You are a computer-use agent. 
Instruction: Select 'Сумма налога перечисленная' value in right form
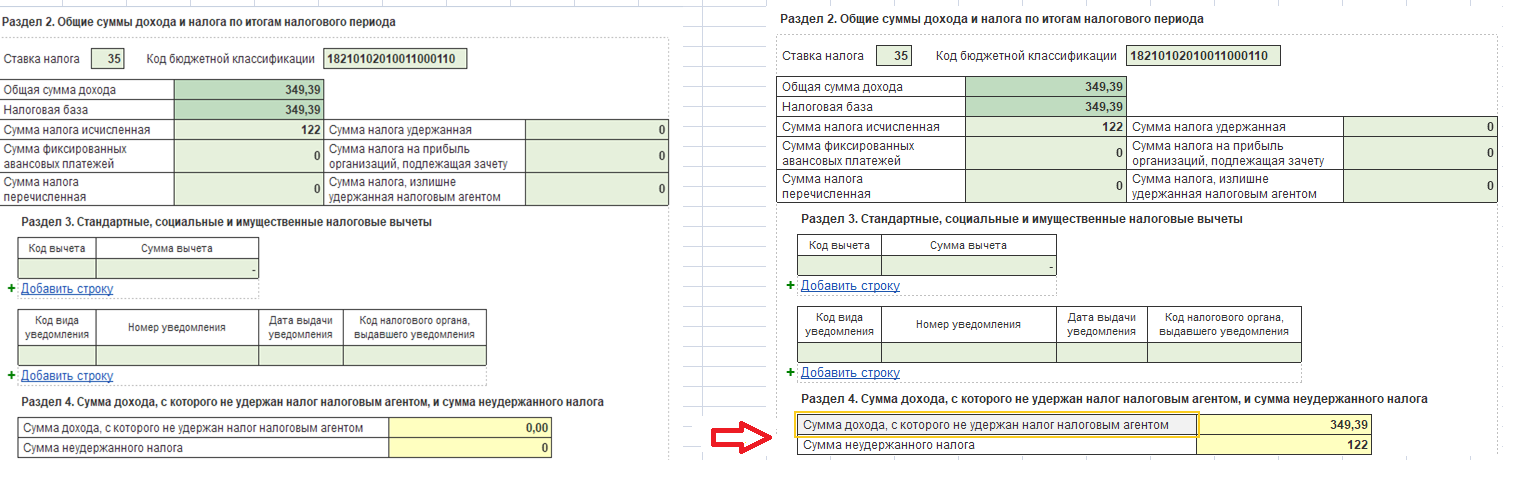click(1046, 186)
